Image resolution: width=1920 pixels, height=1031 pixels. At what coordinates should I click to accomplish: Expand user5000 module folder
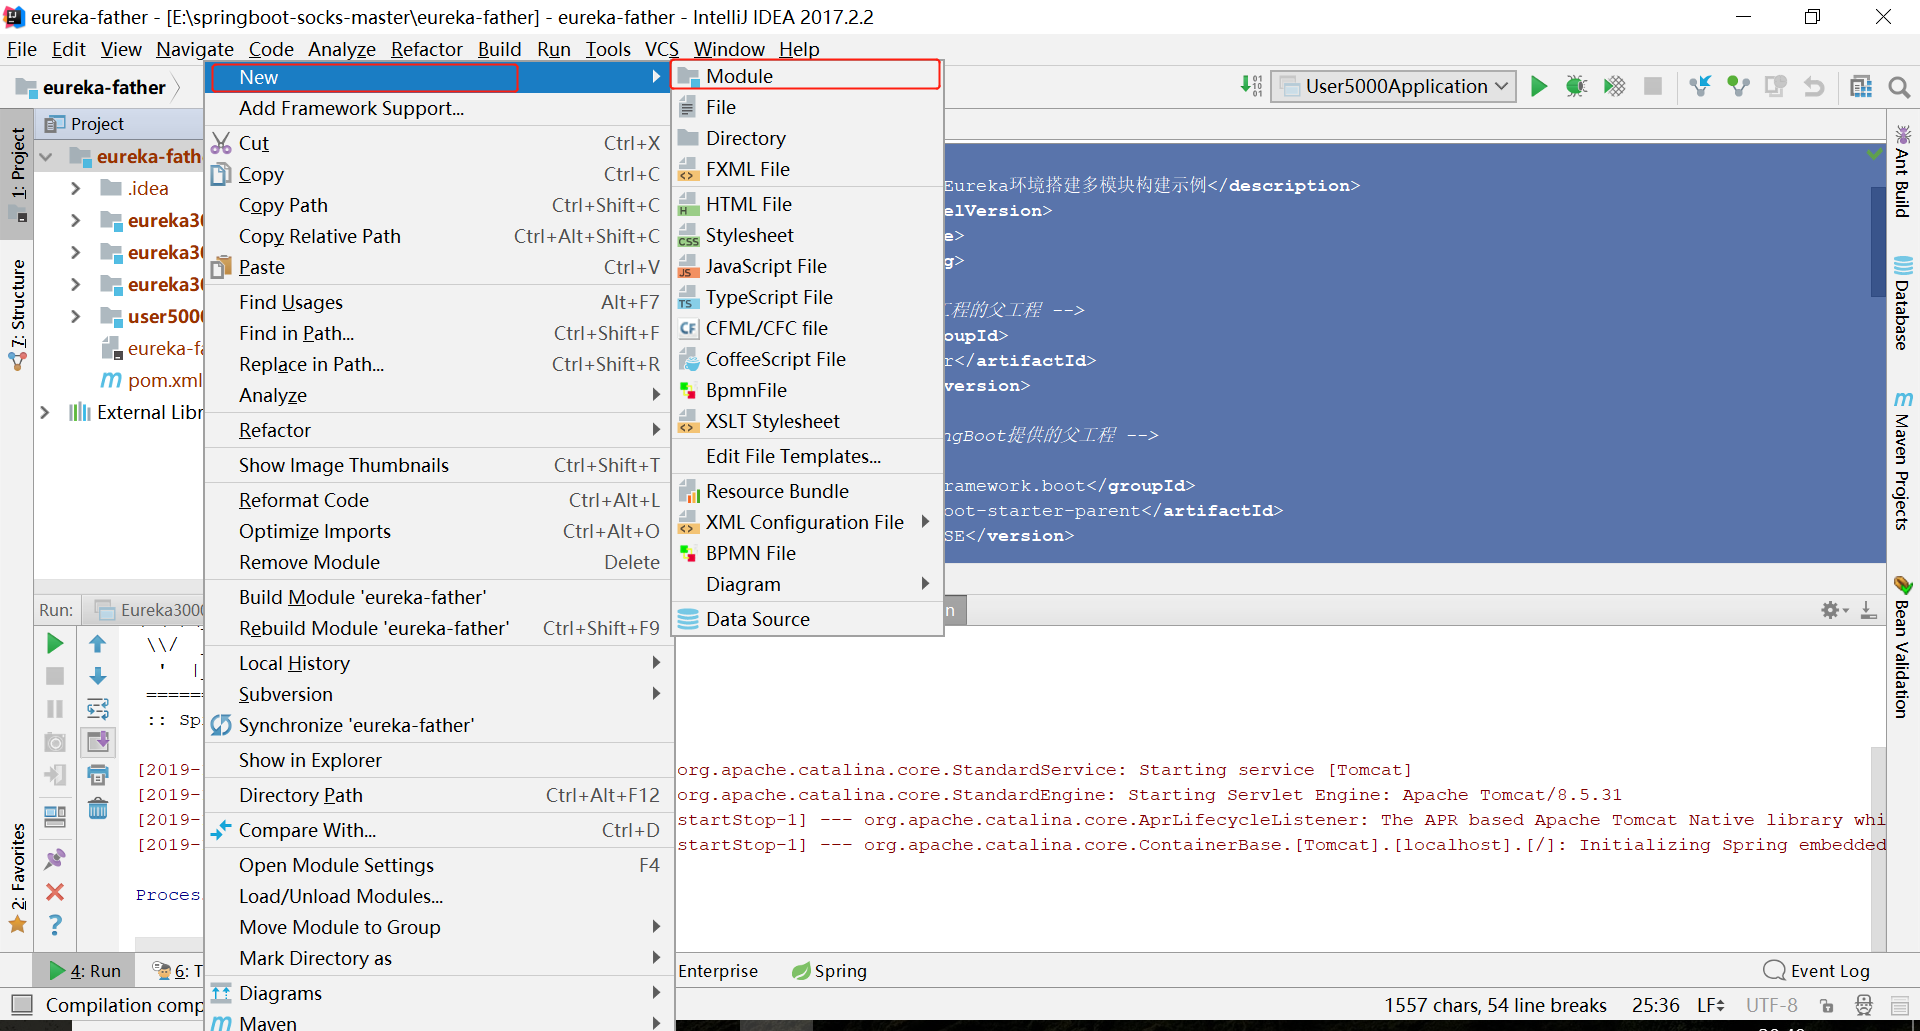point(75,316)
